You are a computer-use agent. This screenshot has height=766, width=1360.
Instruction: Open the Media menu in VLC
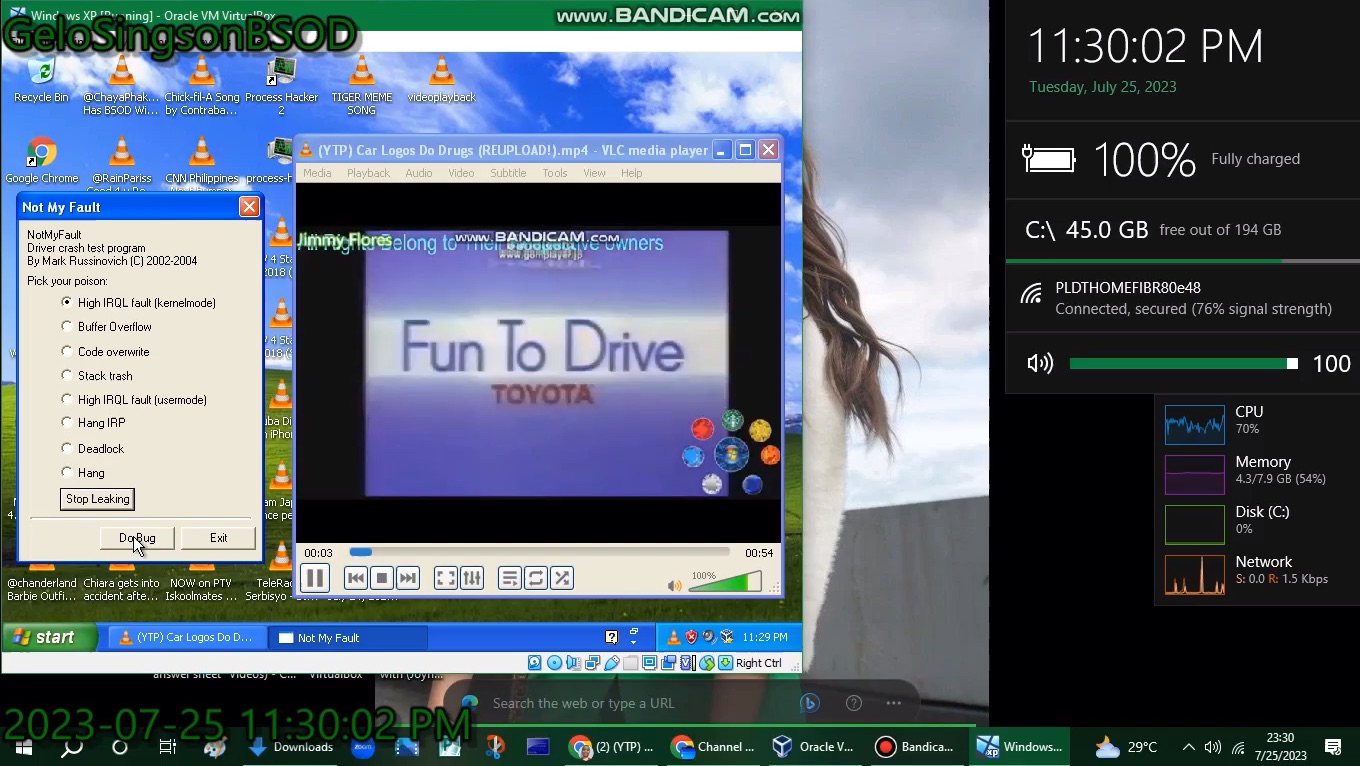(x=317, y=173)
